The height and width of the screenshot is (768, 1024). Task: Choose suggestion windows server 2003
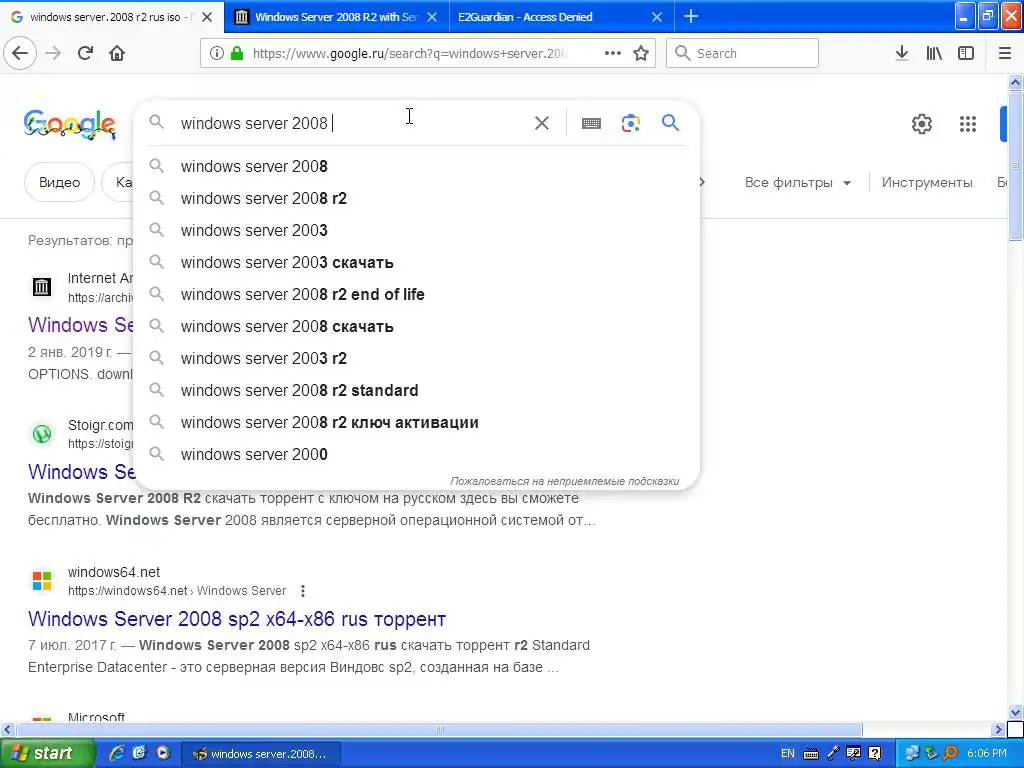pyautogui.click(x=416, y=230)
